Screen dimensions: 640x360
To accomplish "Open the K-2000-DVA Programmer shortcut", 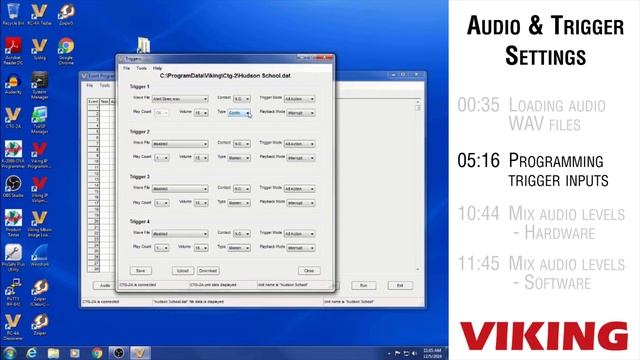I will click(13, 155).
